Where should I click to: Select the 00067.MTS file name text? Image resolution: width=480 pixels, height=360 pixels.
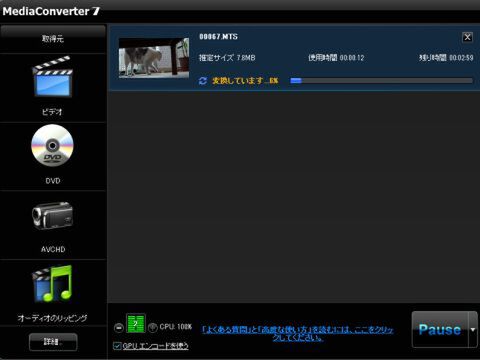[218, 37]
